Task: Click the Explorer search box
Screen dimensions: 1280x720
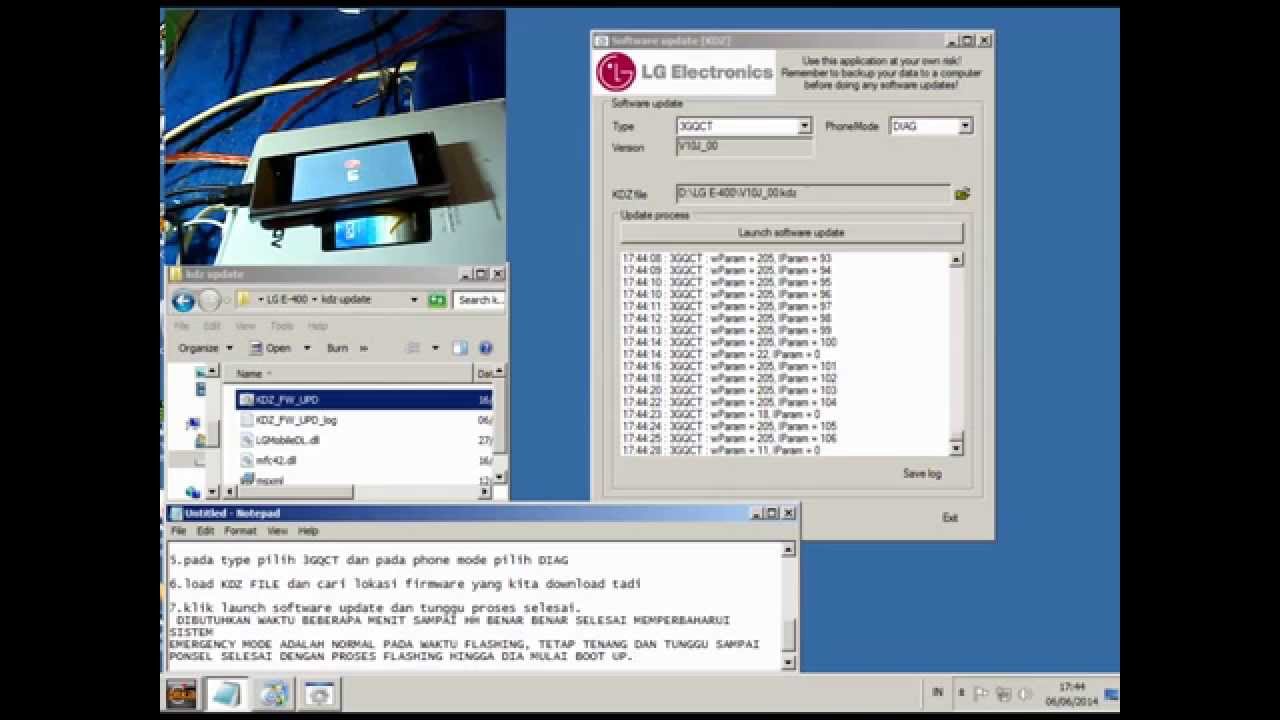Action: [x=479, y=299]
